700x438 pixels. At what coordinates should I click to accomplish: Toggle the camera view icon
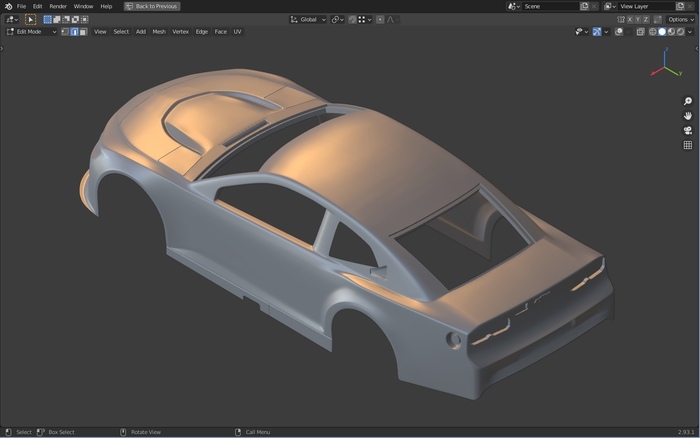688,131
